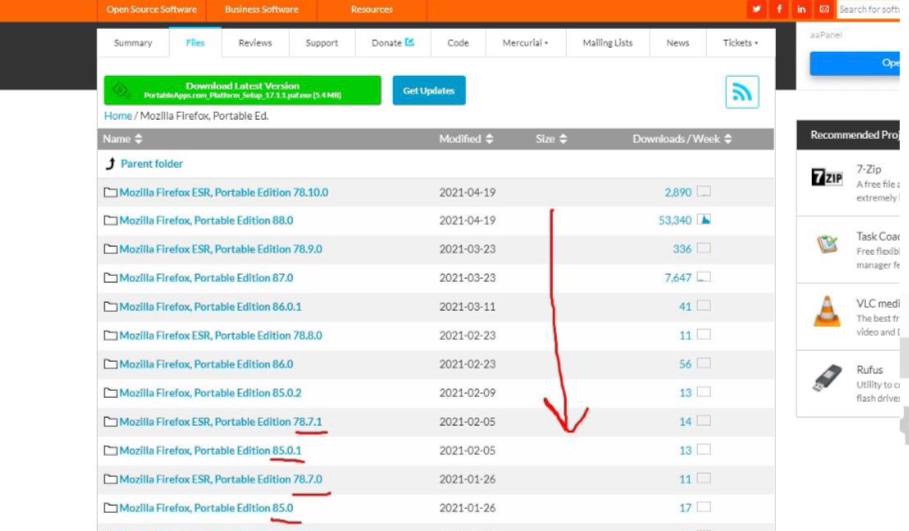Image resolution: width=909 pixels, height=531 pixels.
Task: Open Mozilla Firefox, Portable Edition 85.0.1 folder
Action: pos(210,451)
